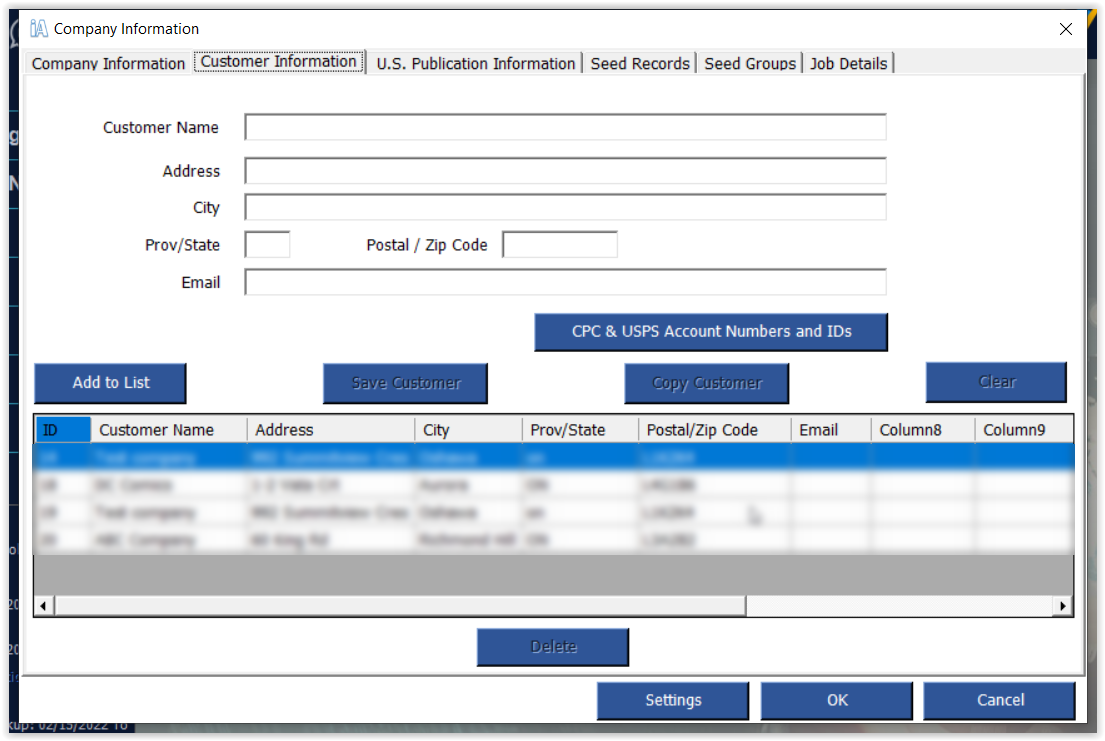Click the Email input field
1105x741 pixels.
coord(565,282)
